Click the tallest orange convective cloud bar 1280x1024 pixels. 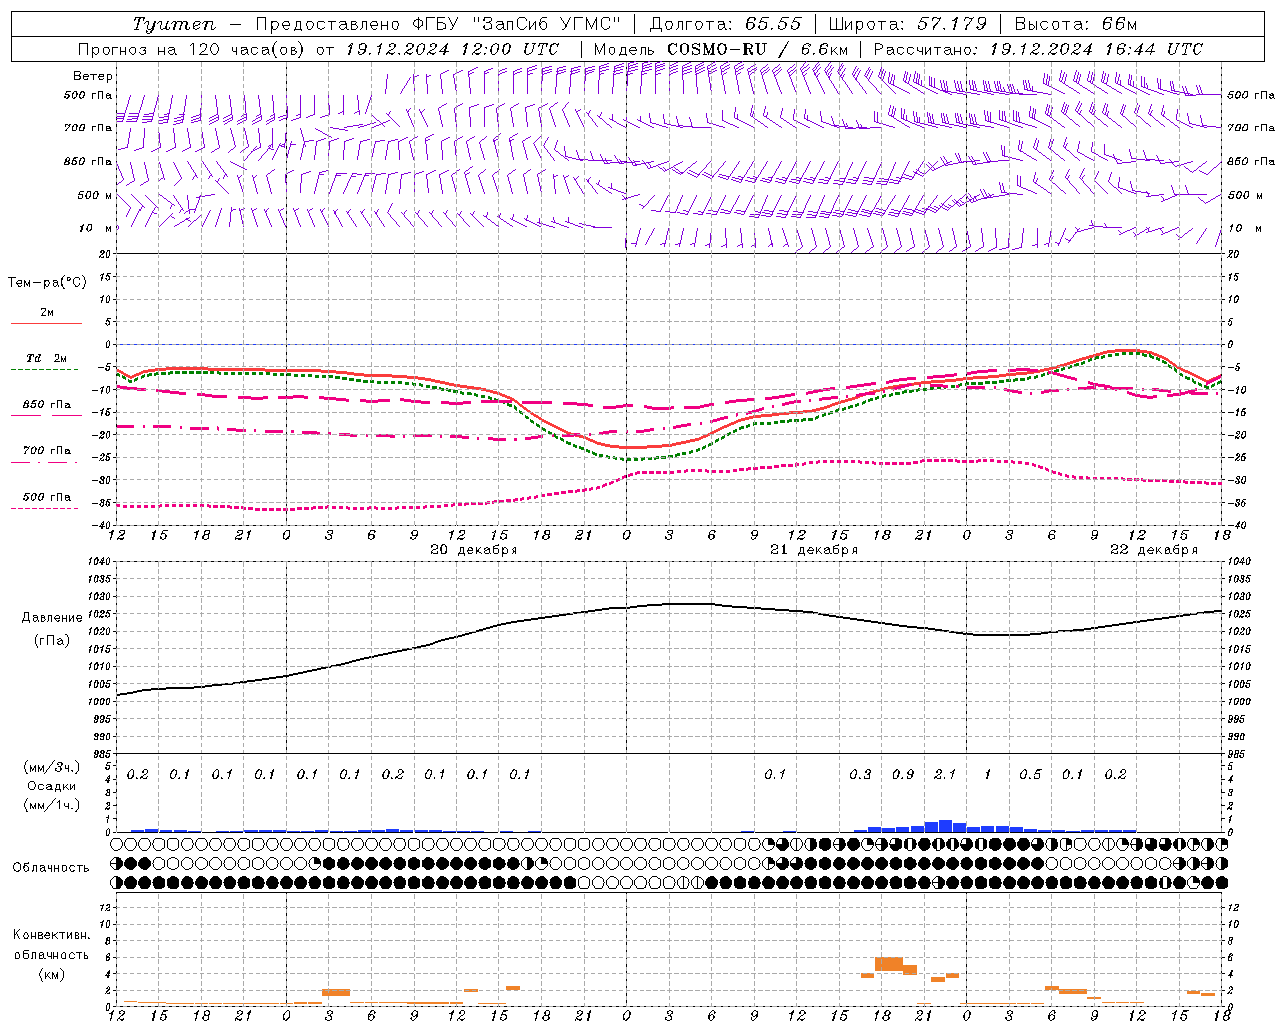[x=888, y=964]
